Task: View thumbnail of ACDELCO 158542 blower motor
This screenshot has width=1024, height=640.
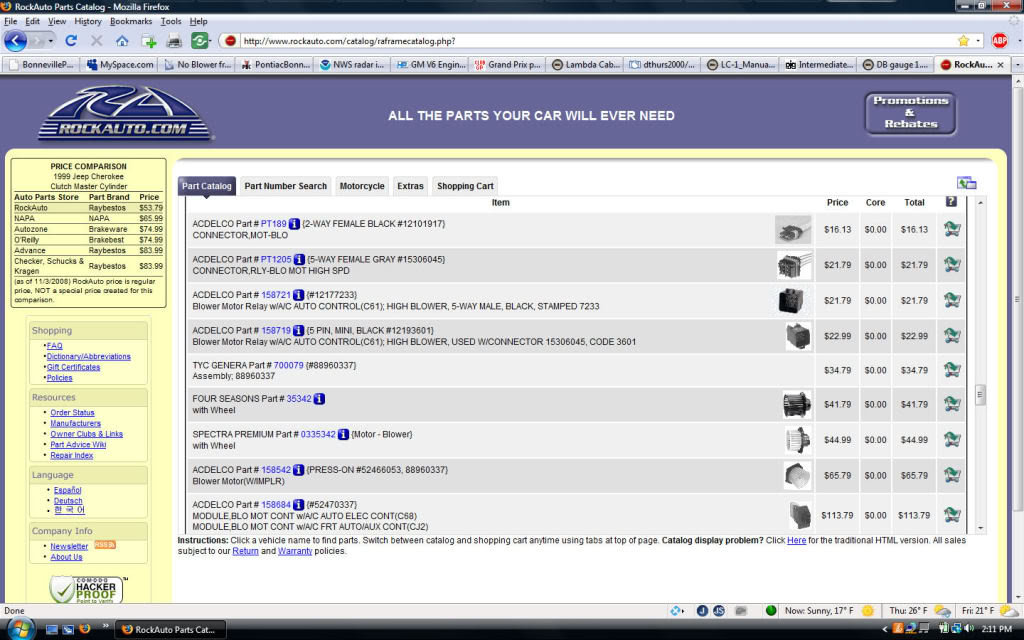Action: point(797,475)
